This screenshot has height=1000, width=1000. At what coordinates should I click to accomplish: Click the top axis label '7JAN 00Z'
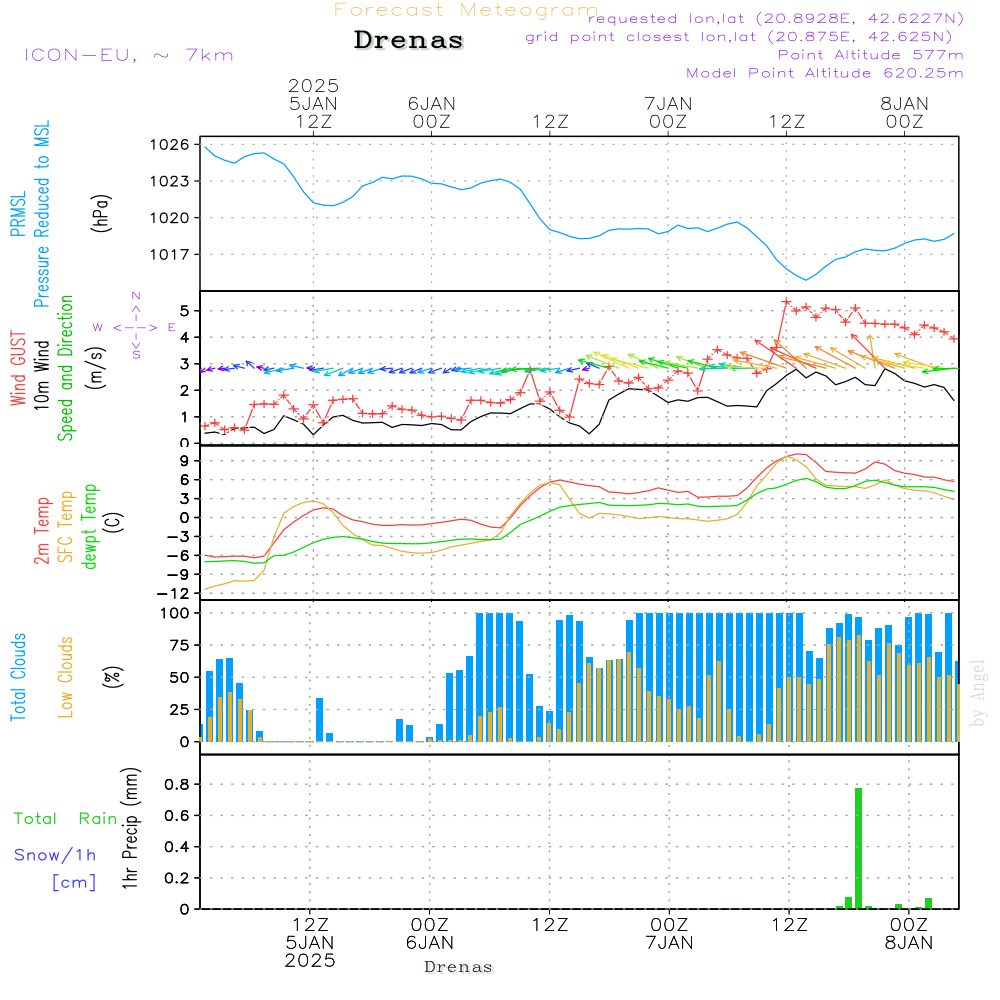(668, 112)
